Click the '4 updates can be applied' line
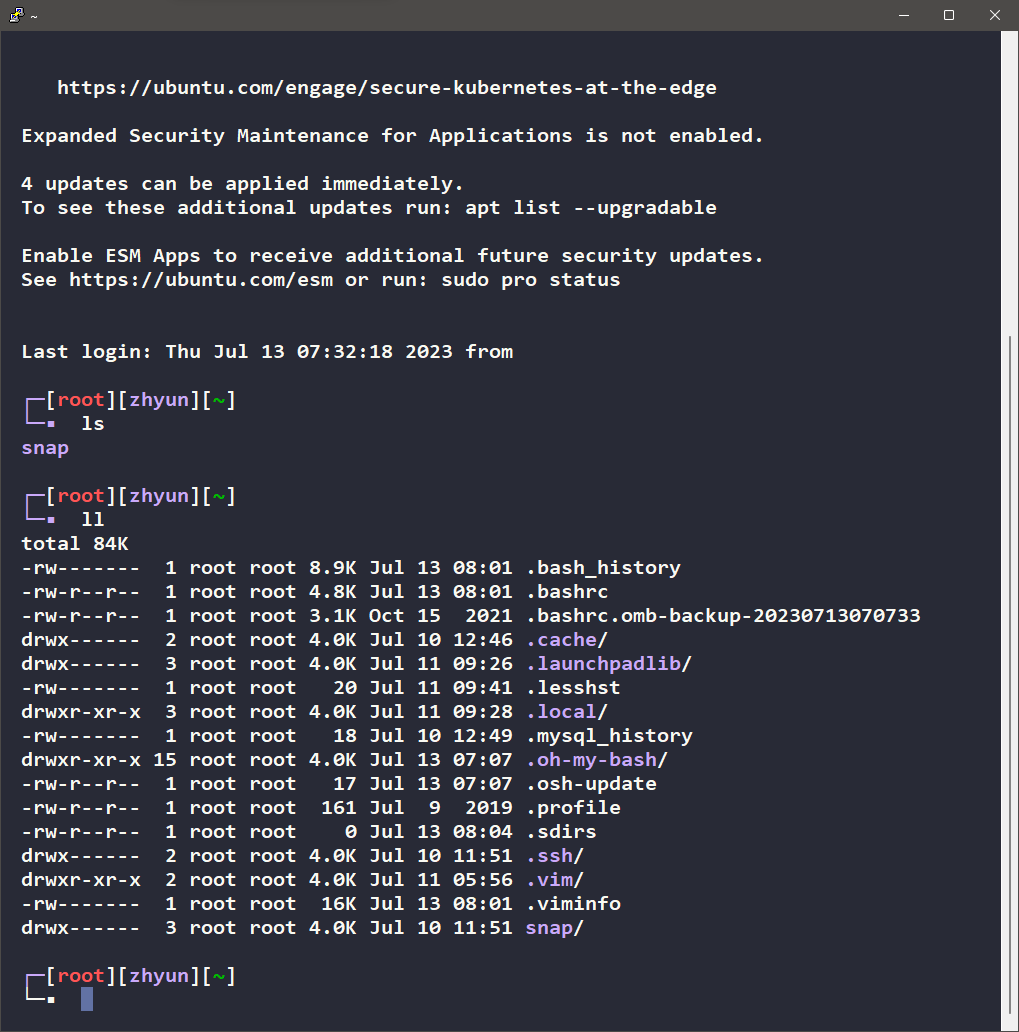 242,184
